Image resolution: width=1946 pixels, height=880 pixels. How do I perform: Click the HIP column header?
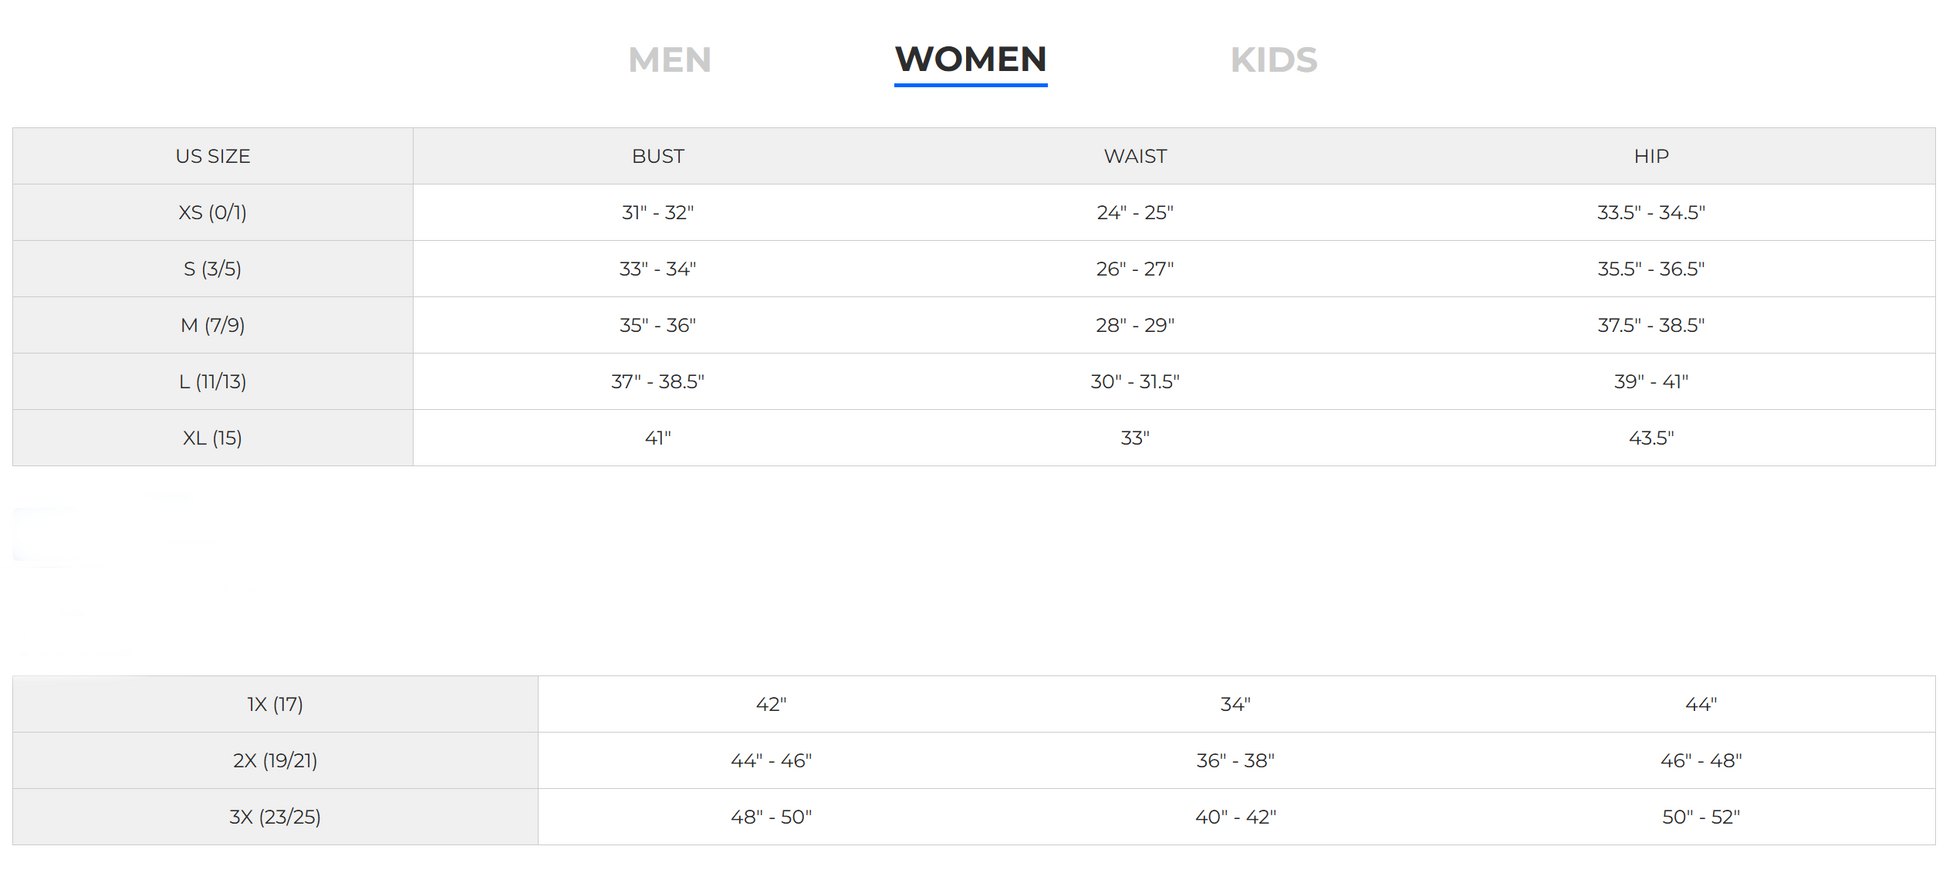[1651, 156]
